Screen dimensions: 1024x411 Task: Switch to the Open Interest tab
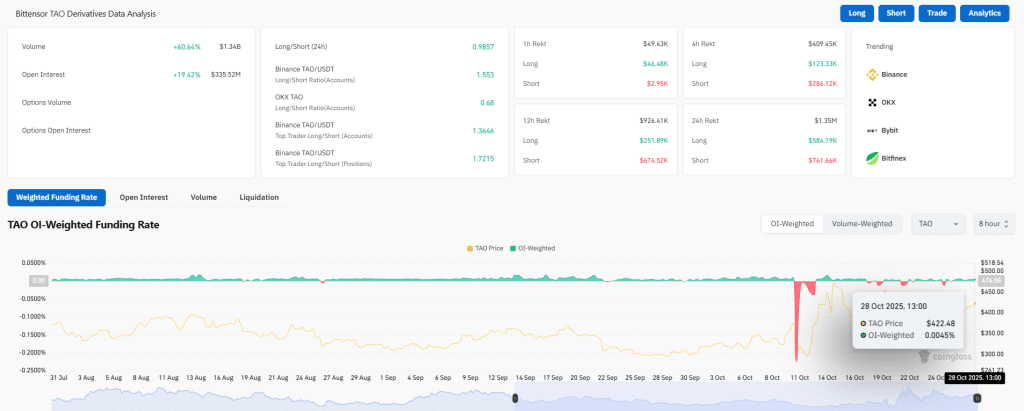144,197
